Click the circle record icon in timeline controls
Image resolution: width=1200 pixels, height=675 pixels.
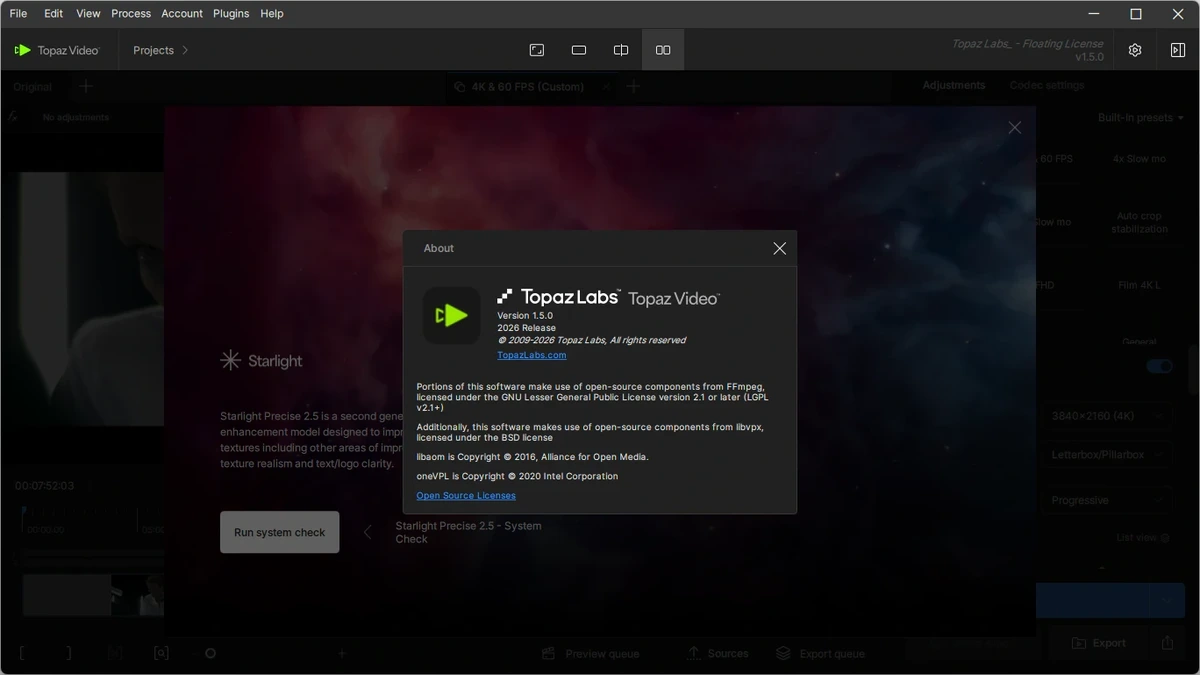210,653
